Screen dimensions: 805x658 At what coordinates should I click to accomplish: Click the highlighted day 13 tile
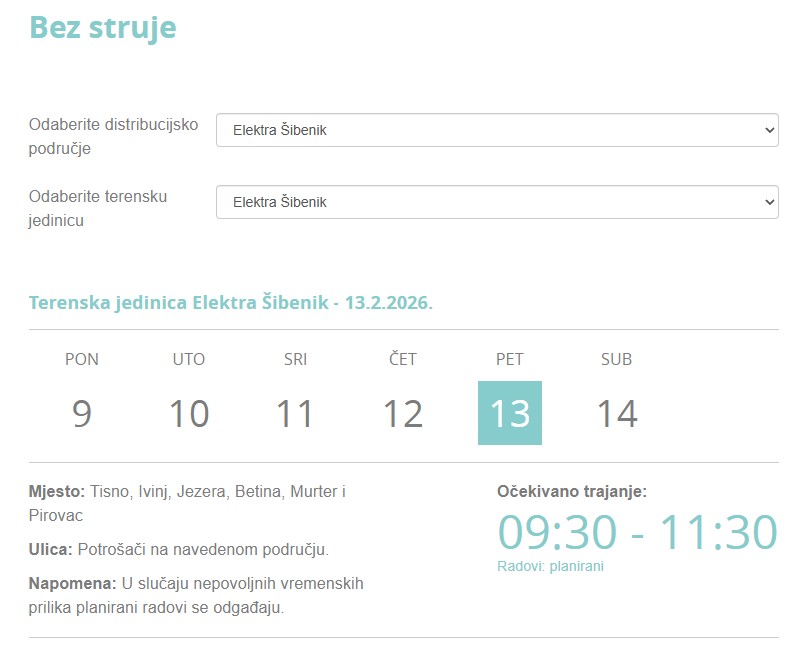coord(510,413)
